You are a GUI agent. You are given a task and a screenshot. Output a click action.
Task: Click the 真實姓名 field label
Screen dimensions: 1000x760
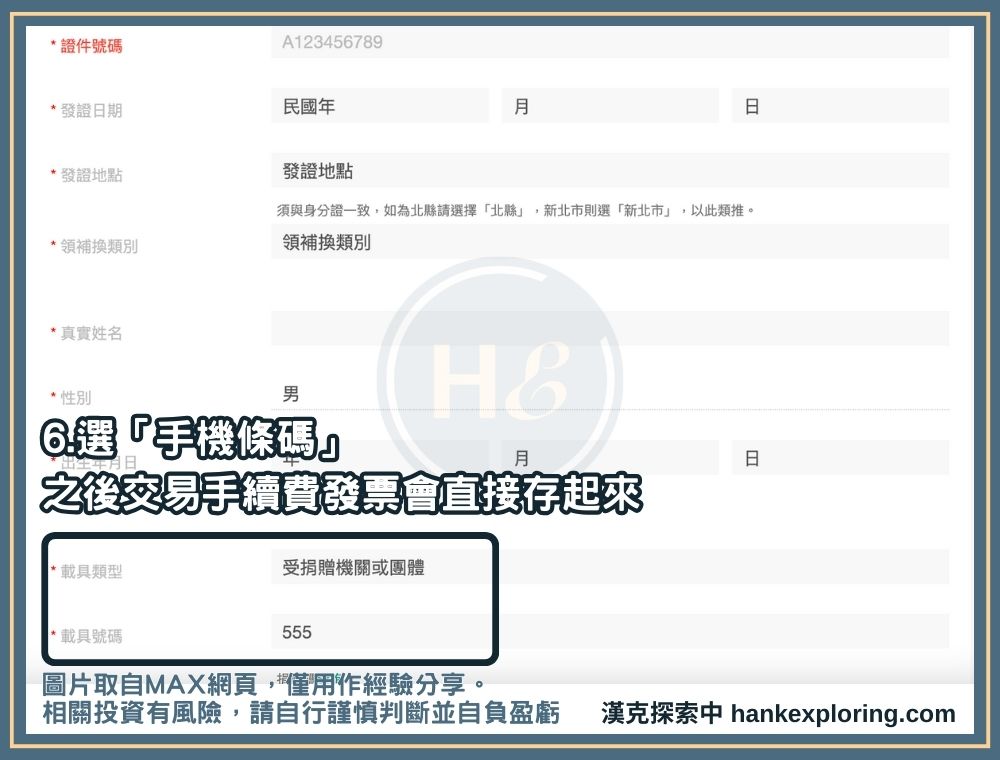91,333
